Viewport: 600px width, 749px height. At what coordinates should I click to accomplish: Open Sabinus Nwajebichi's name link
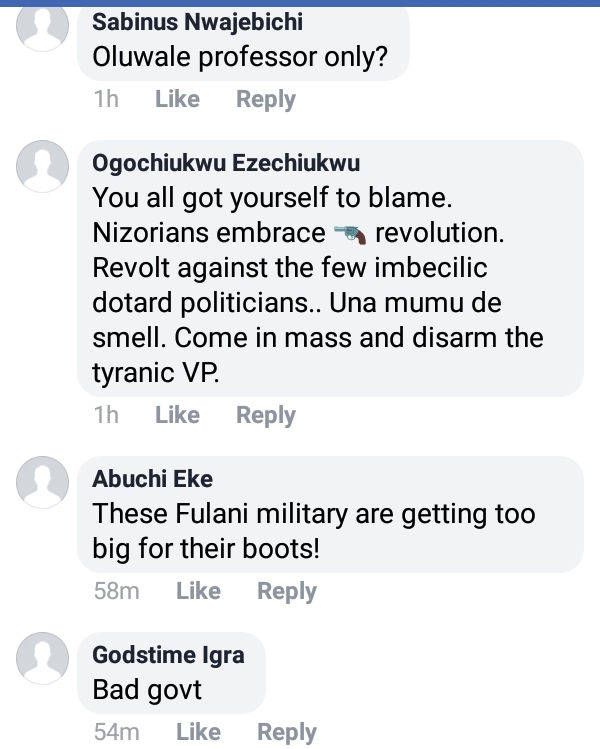tap(197, 23)
